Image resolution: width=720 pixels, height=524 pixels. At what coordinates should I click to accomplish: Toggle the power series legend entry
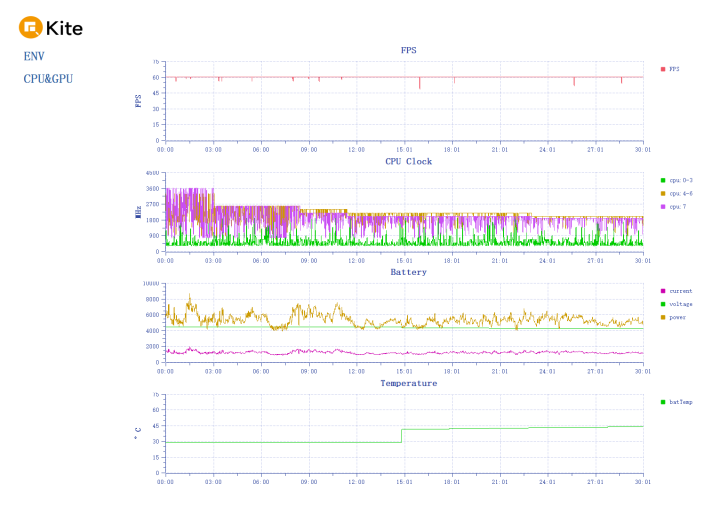[673, 317]
